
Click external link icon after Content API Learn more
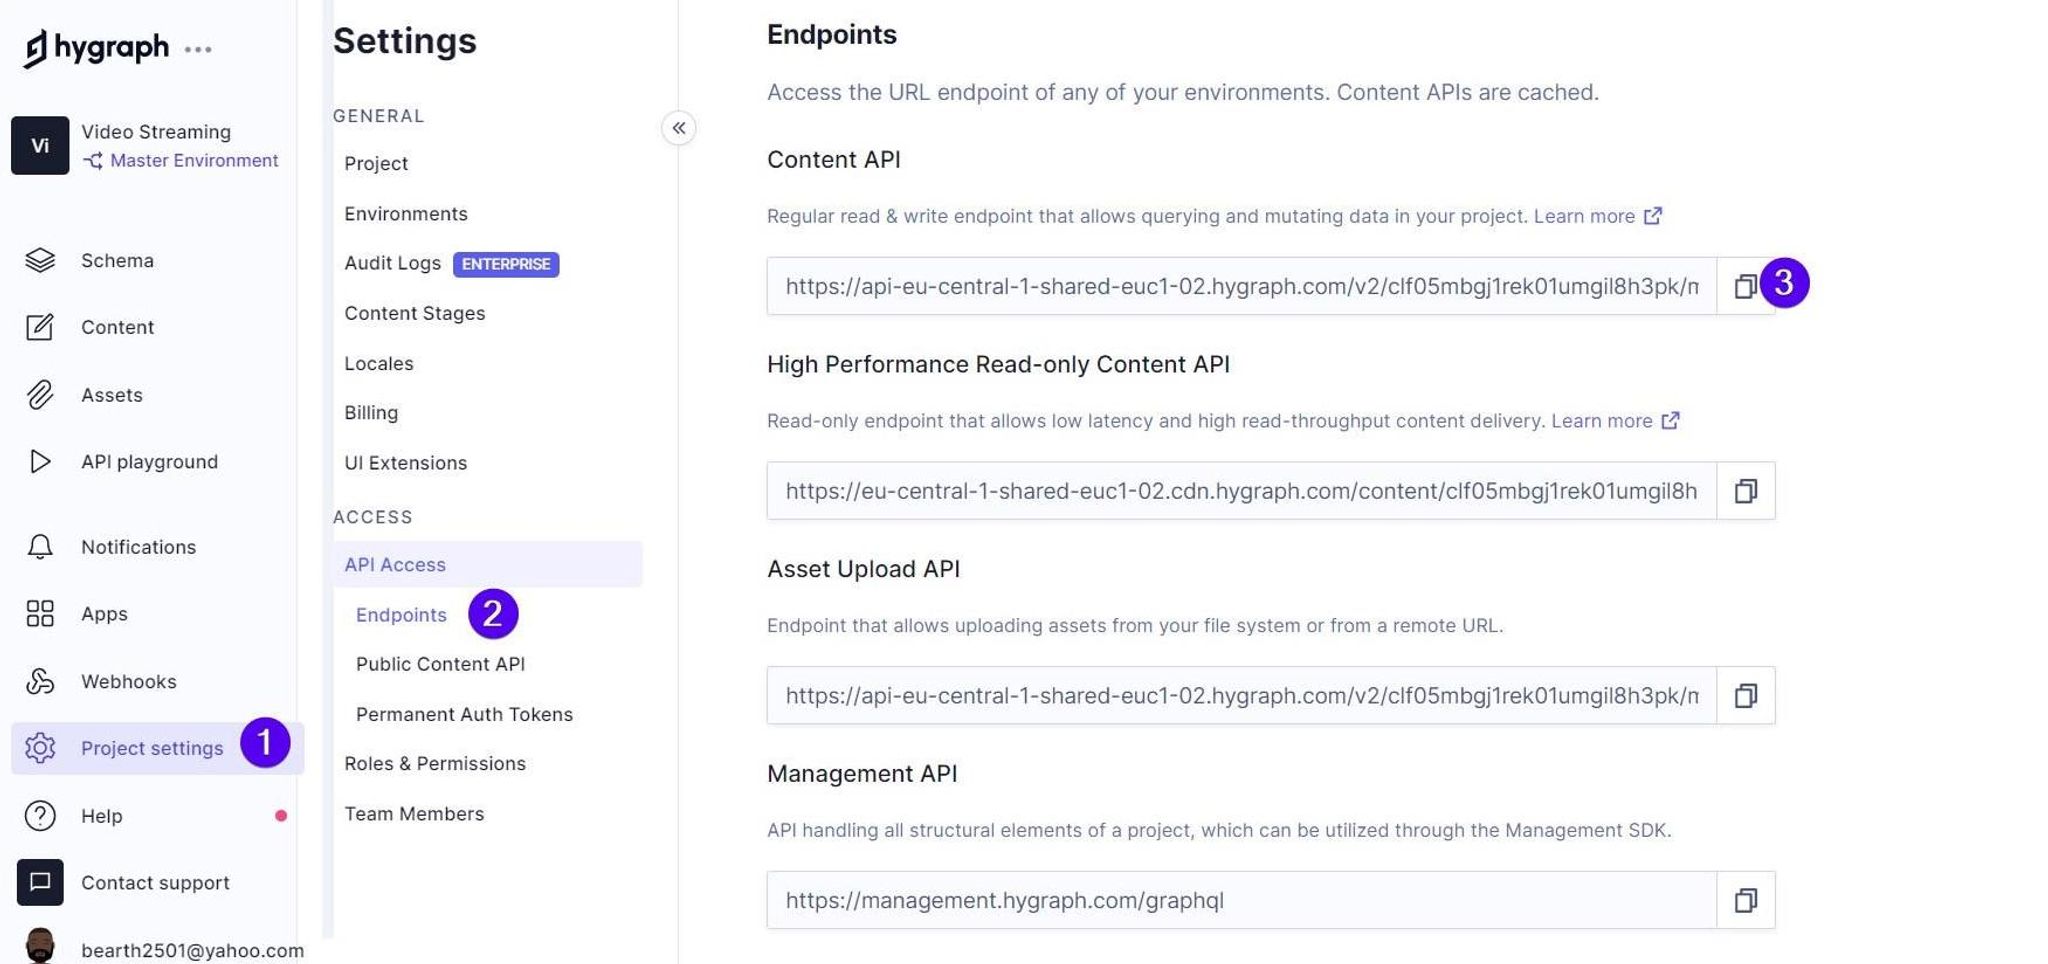pyautogui.click(x=1653, y=215)
